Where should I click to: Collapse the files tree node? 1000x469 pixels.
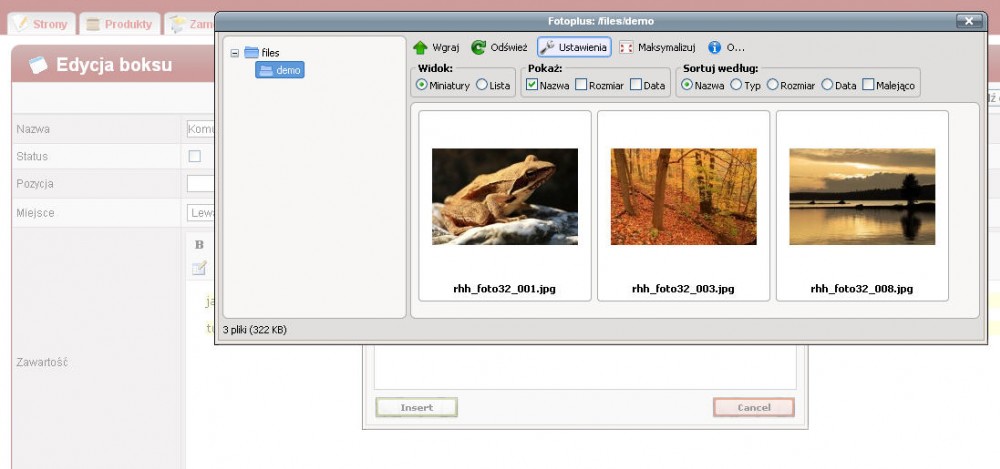pyautogui.click(x=235, y=53)
